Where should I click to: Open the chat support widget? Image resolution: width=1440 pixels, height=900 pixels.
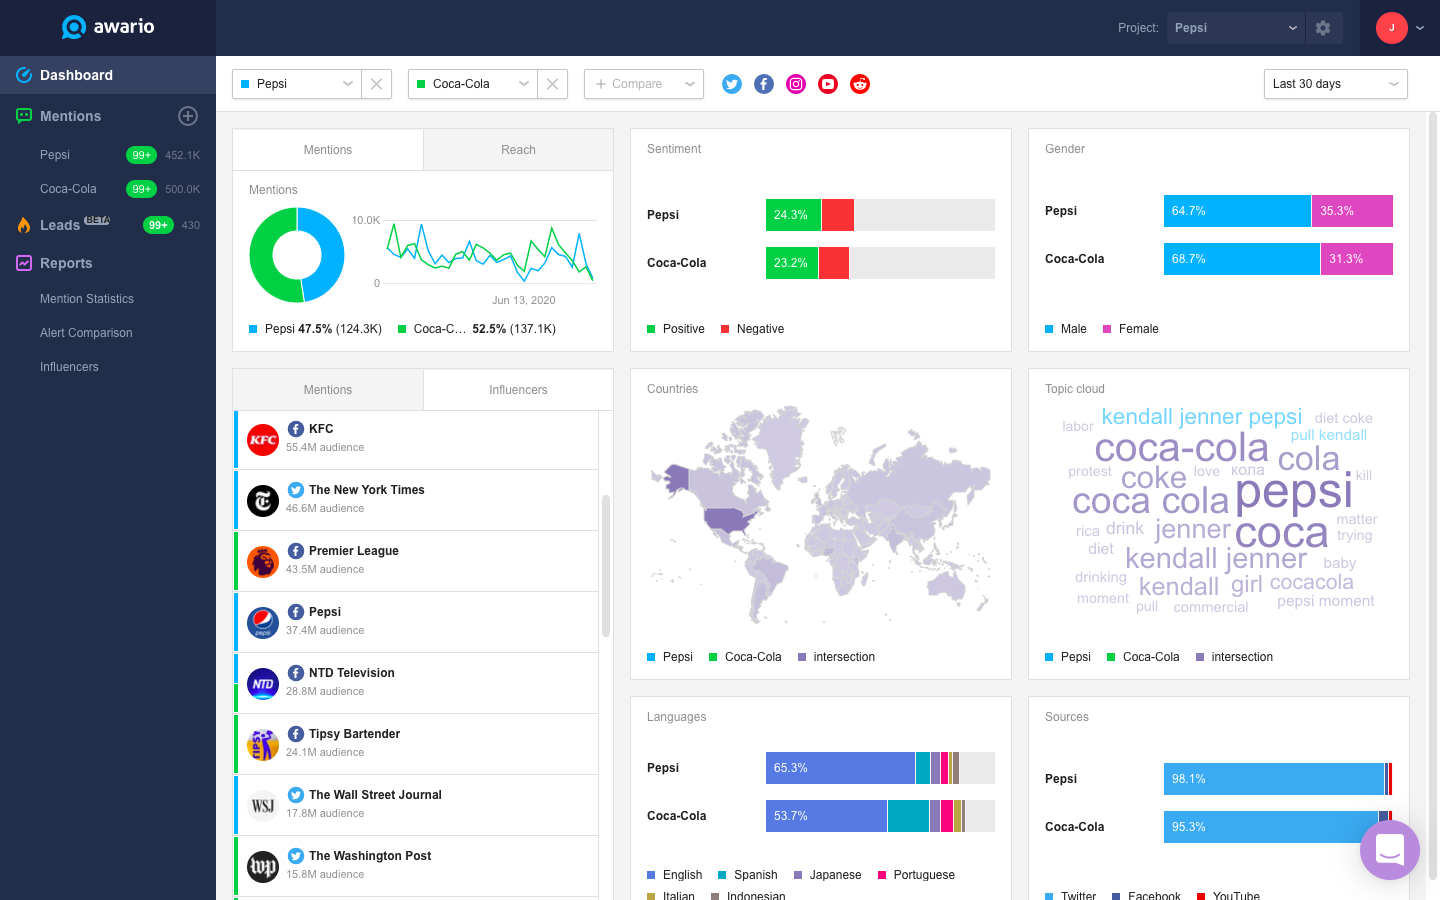pyautogui.click(x=1390, y=850)
